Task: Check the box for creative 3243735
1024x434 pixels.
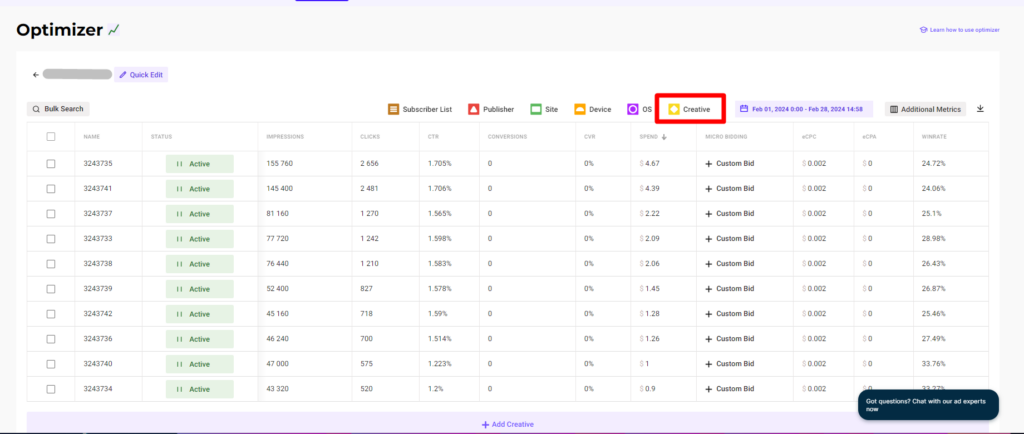Action: pyautogui.click(x=51, y=164)
